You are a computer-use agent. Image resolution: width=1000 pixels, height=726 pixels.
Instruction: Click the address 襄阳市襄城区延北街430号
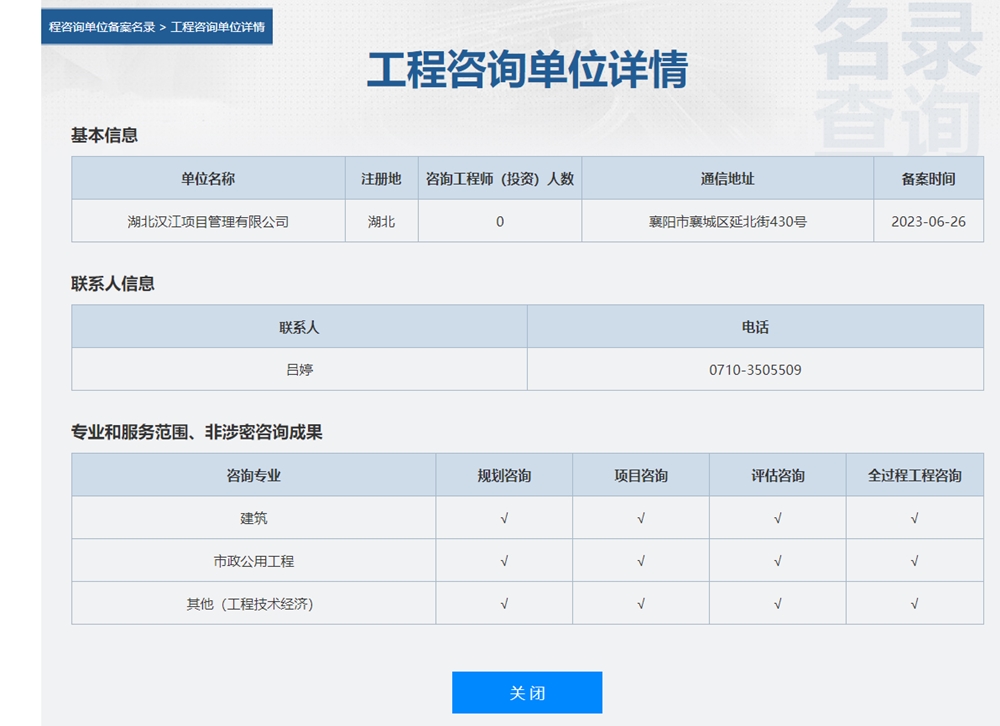[728, 221]
